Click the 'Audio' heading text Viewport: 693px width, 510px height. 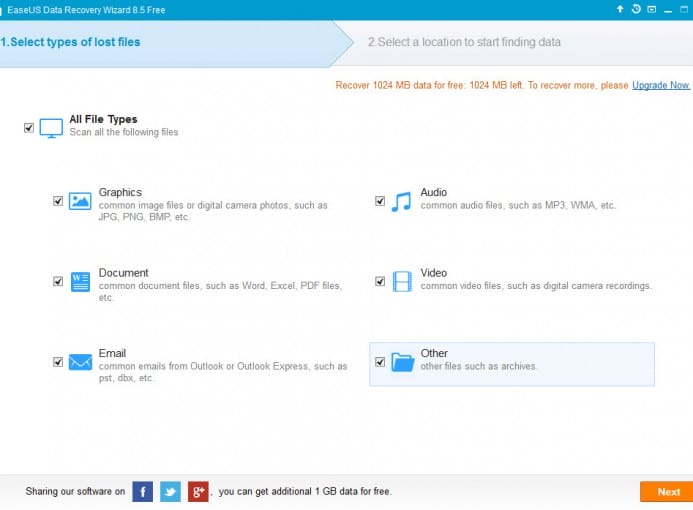click(x=434, y=192)
